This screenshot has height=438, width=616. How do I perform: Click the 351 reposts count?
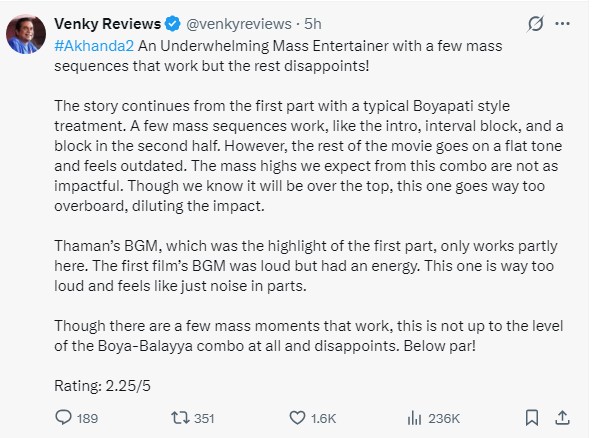click(206, 415)
